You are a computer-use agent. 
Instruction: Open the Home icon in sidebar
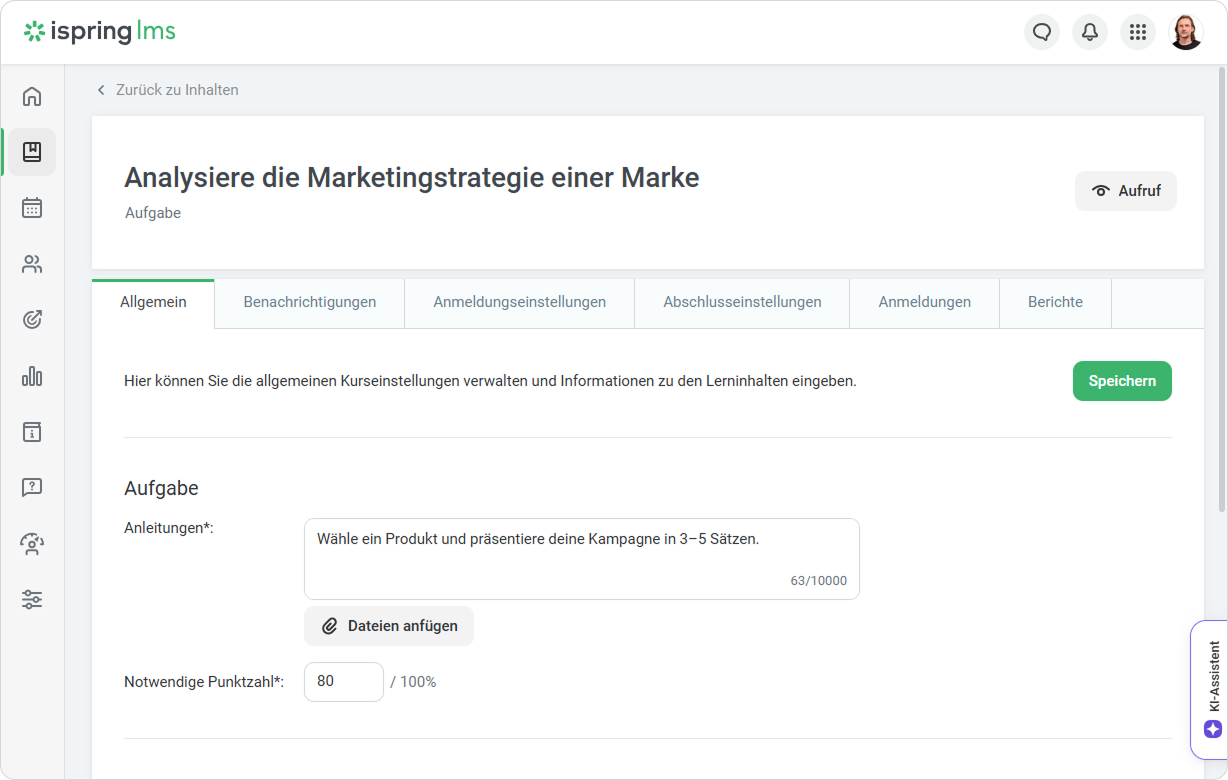click(x=32, y=96)
